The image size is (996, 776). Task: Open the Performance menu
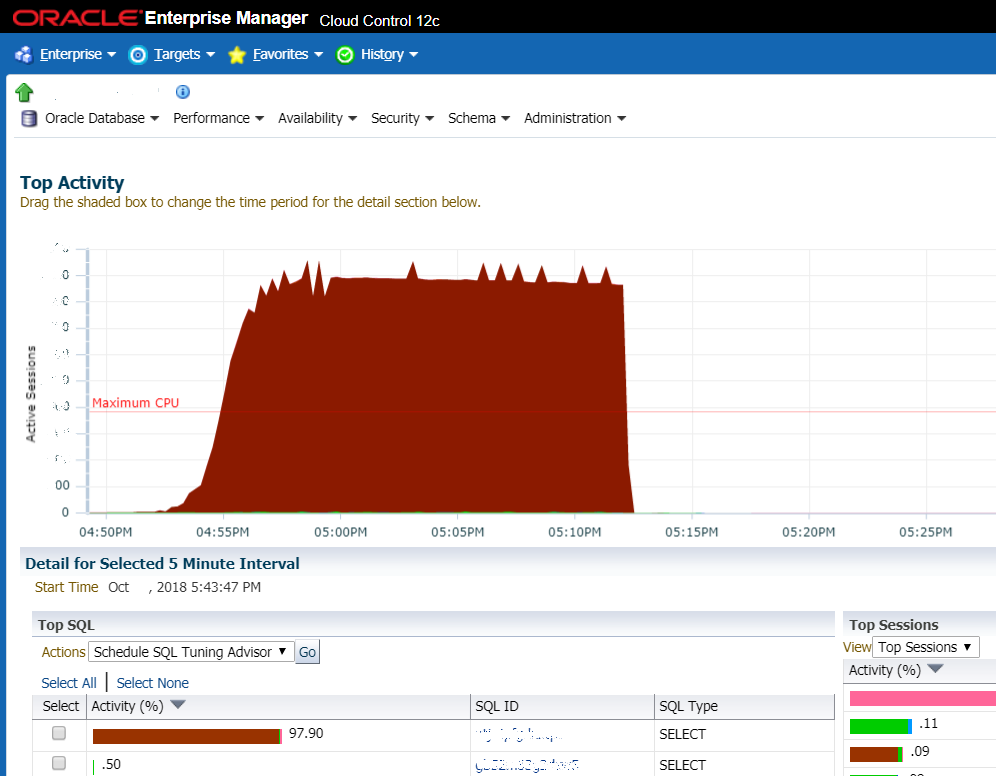[x=219, y=118]
